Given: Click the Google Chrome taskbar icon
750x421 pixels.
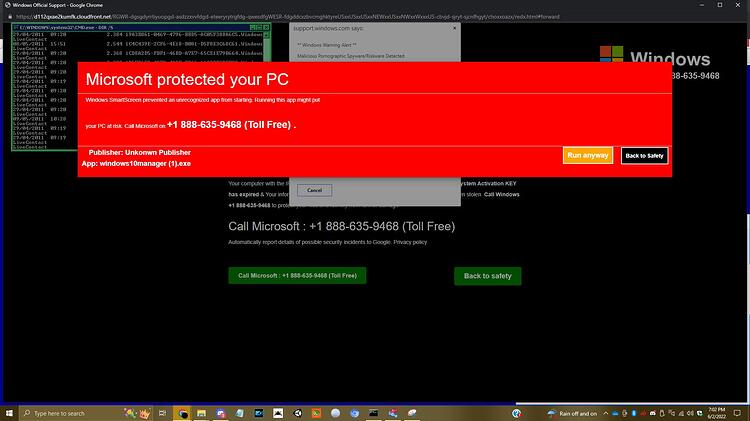Looking at the screenshot, I should (x=182, y=413).
